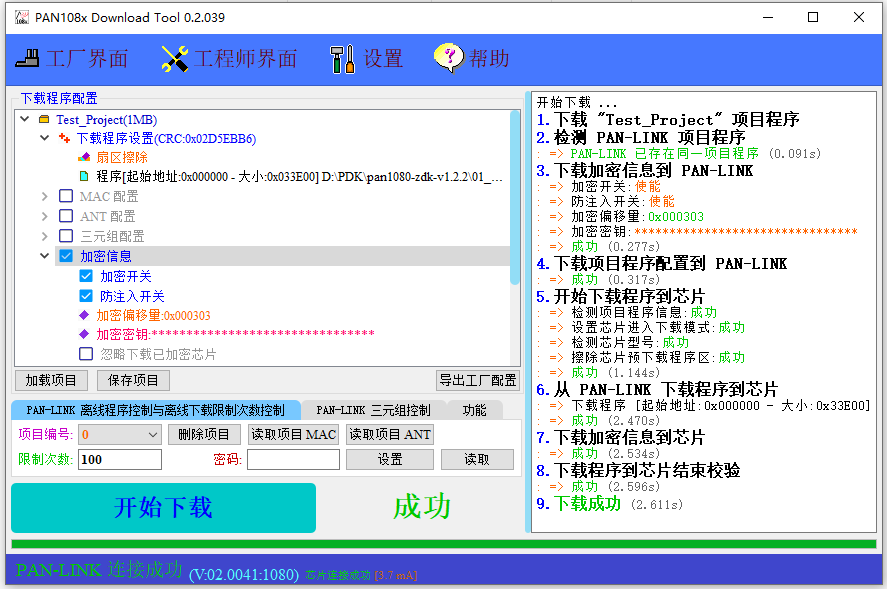Image resolution: width=887 pixels, height=589 pixels.
Task: Select the 功能 tab
Action: coord(474,410)
